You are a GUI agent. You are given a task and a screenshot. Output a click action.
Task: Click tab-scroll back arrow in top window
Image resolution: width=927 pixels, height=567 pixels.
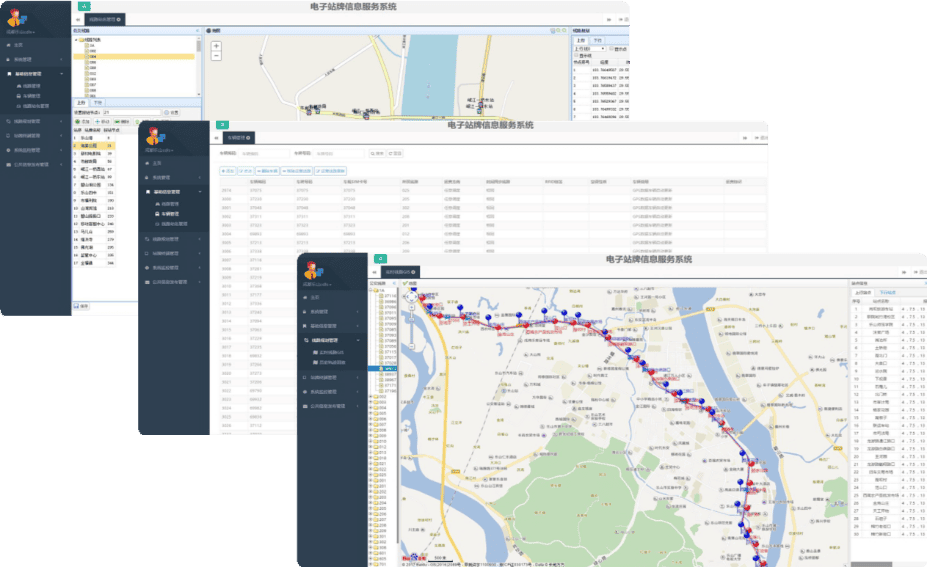point(77,20)
